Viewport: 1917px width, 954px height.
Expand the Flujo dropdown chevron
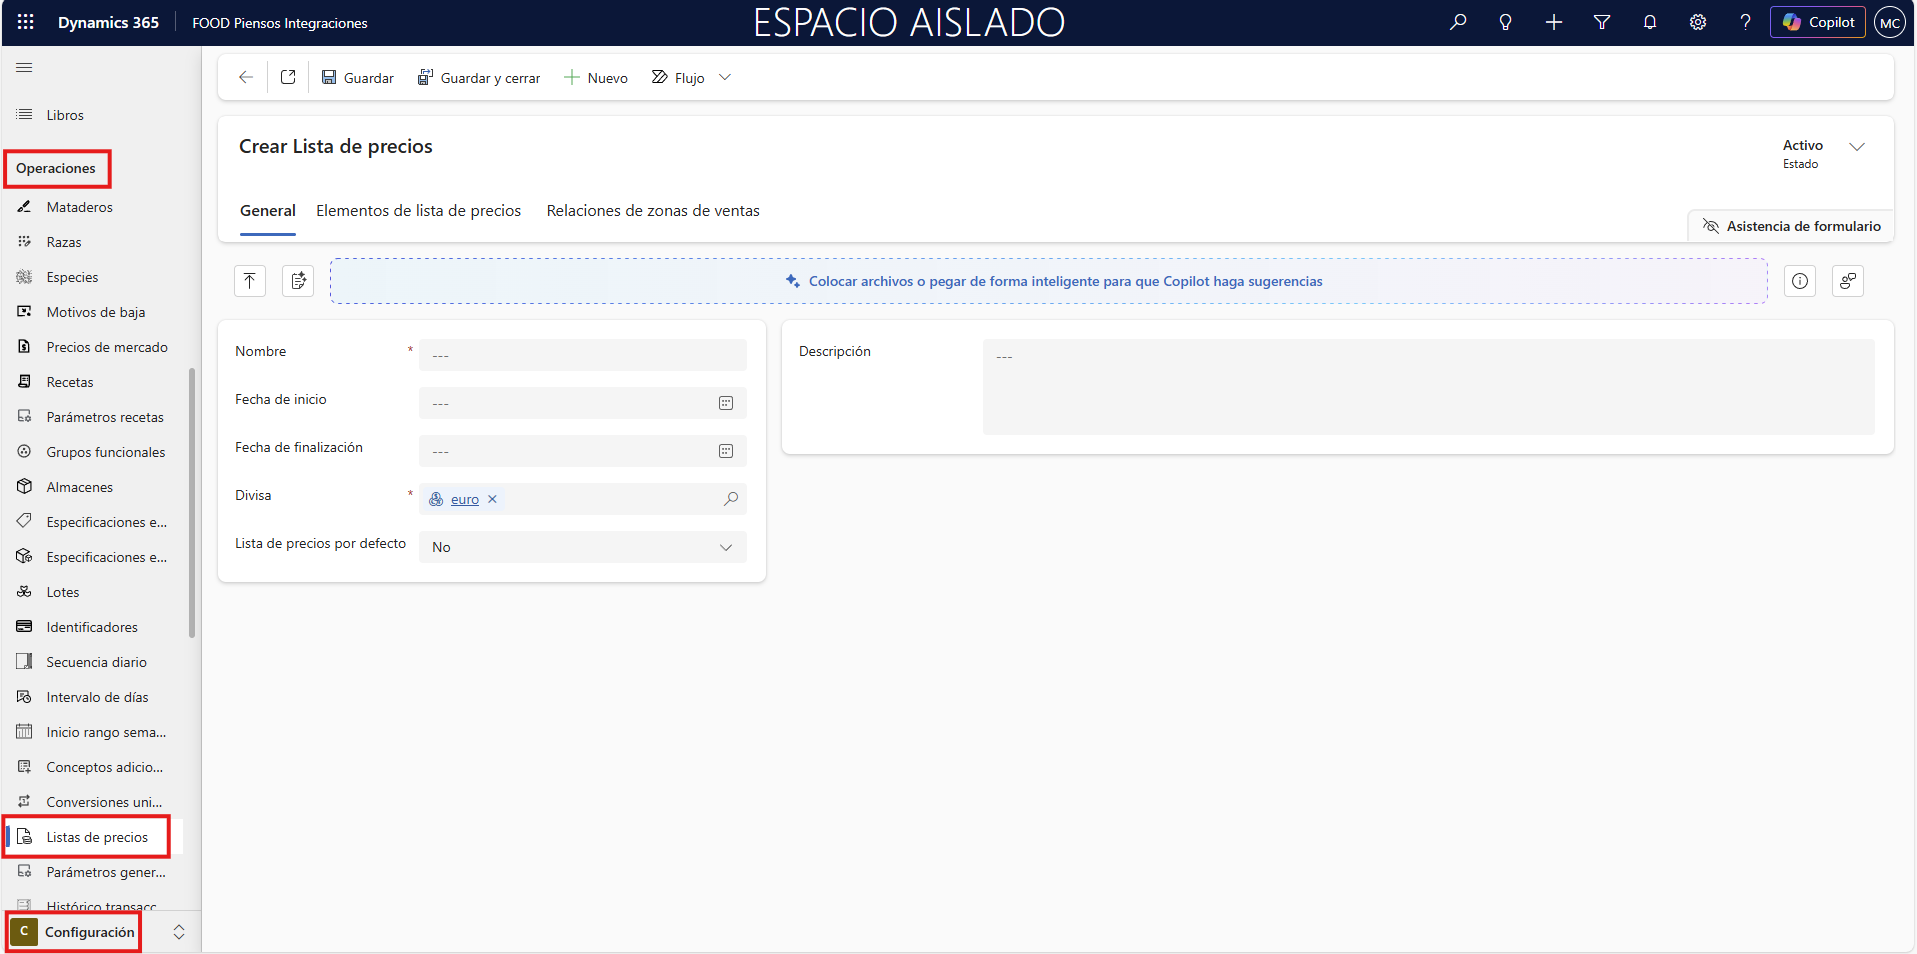725,78
